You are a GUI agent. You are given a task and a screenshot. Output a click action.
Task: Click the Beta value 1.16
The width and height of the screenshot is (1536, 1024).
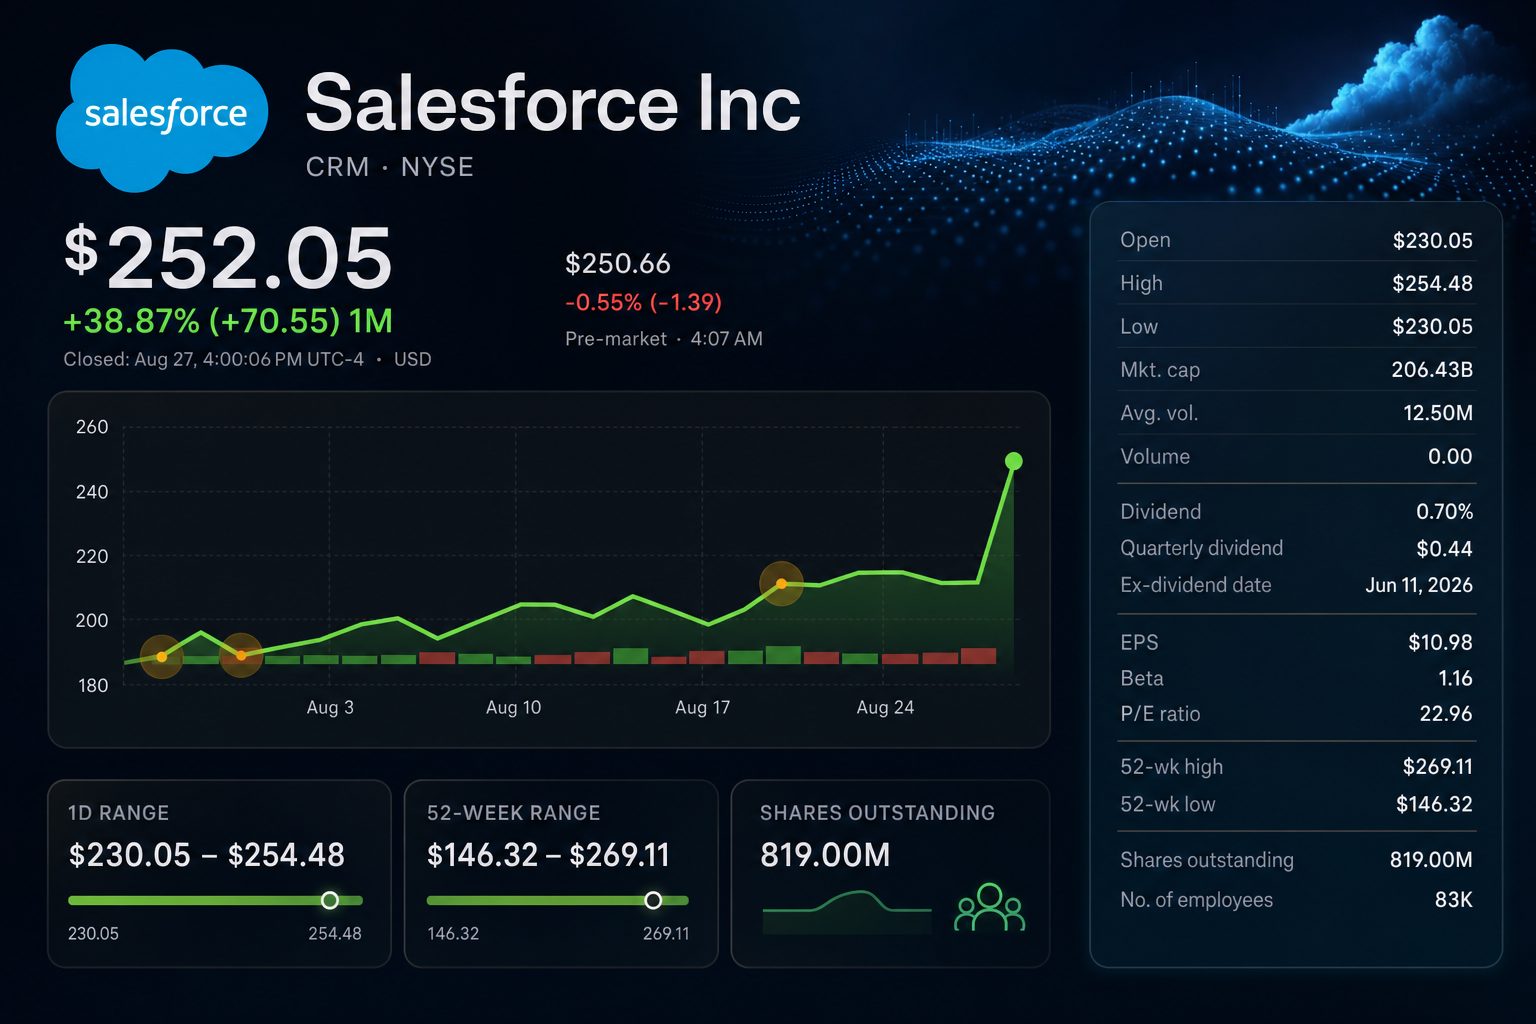pyautogui.click(x=1455, y=678)
